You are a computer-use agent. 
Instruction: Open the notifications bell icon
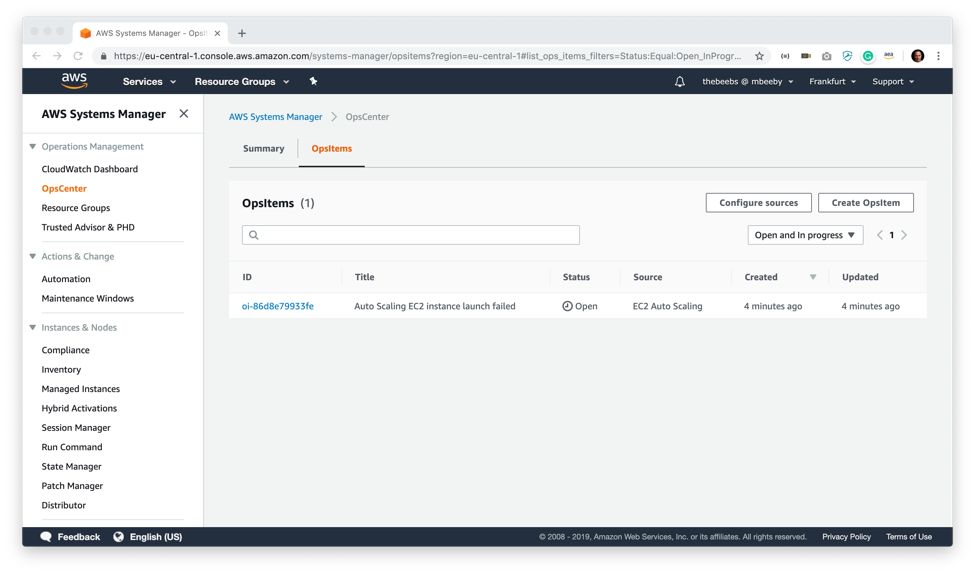pos(680,81)
